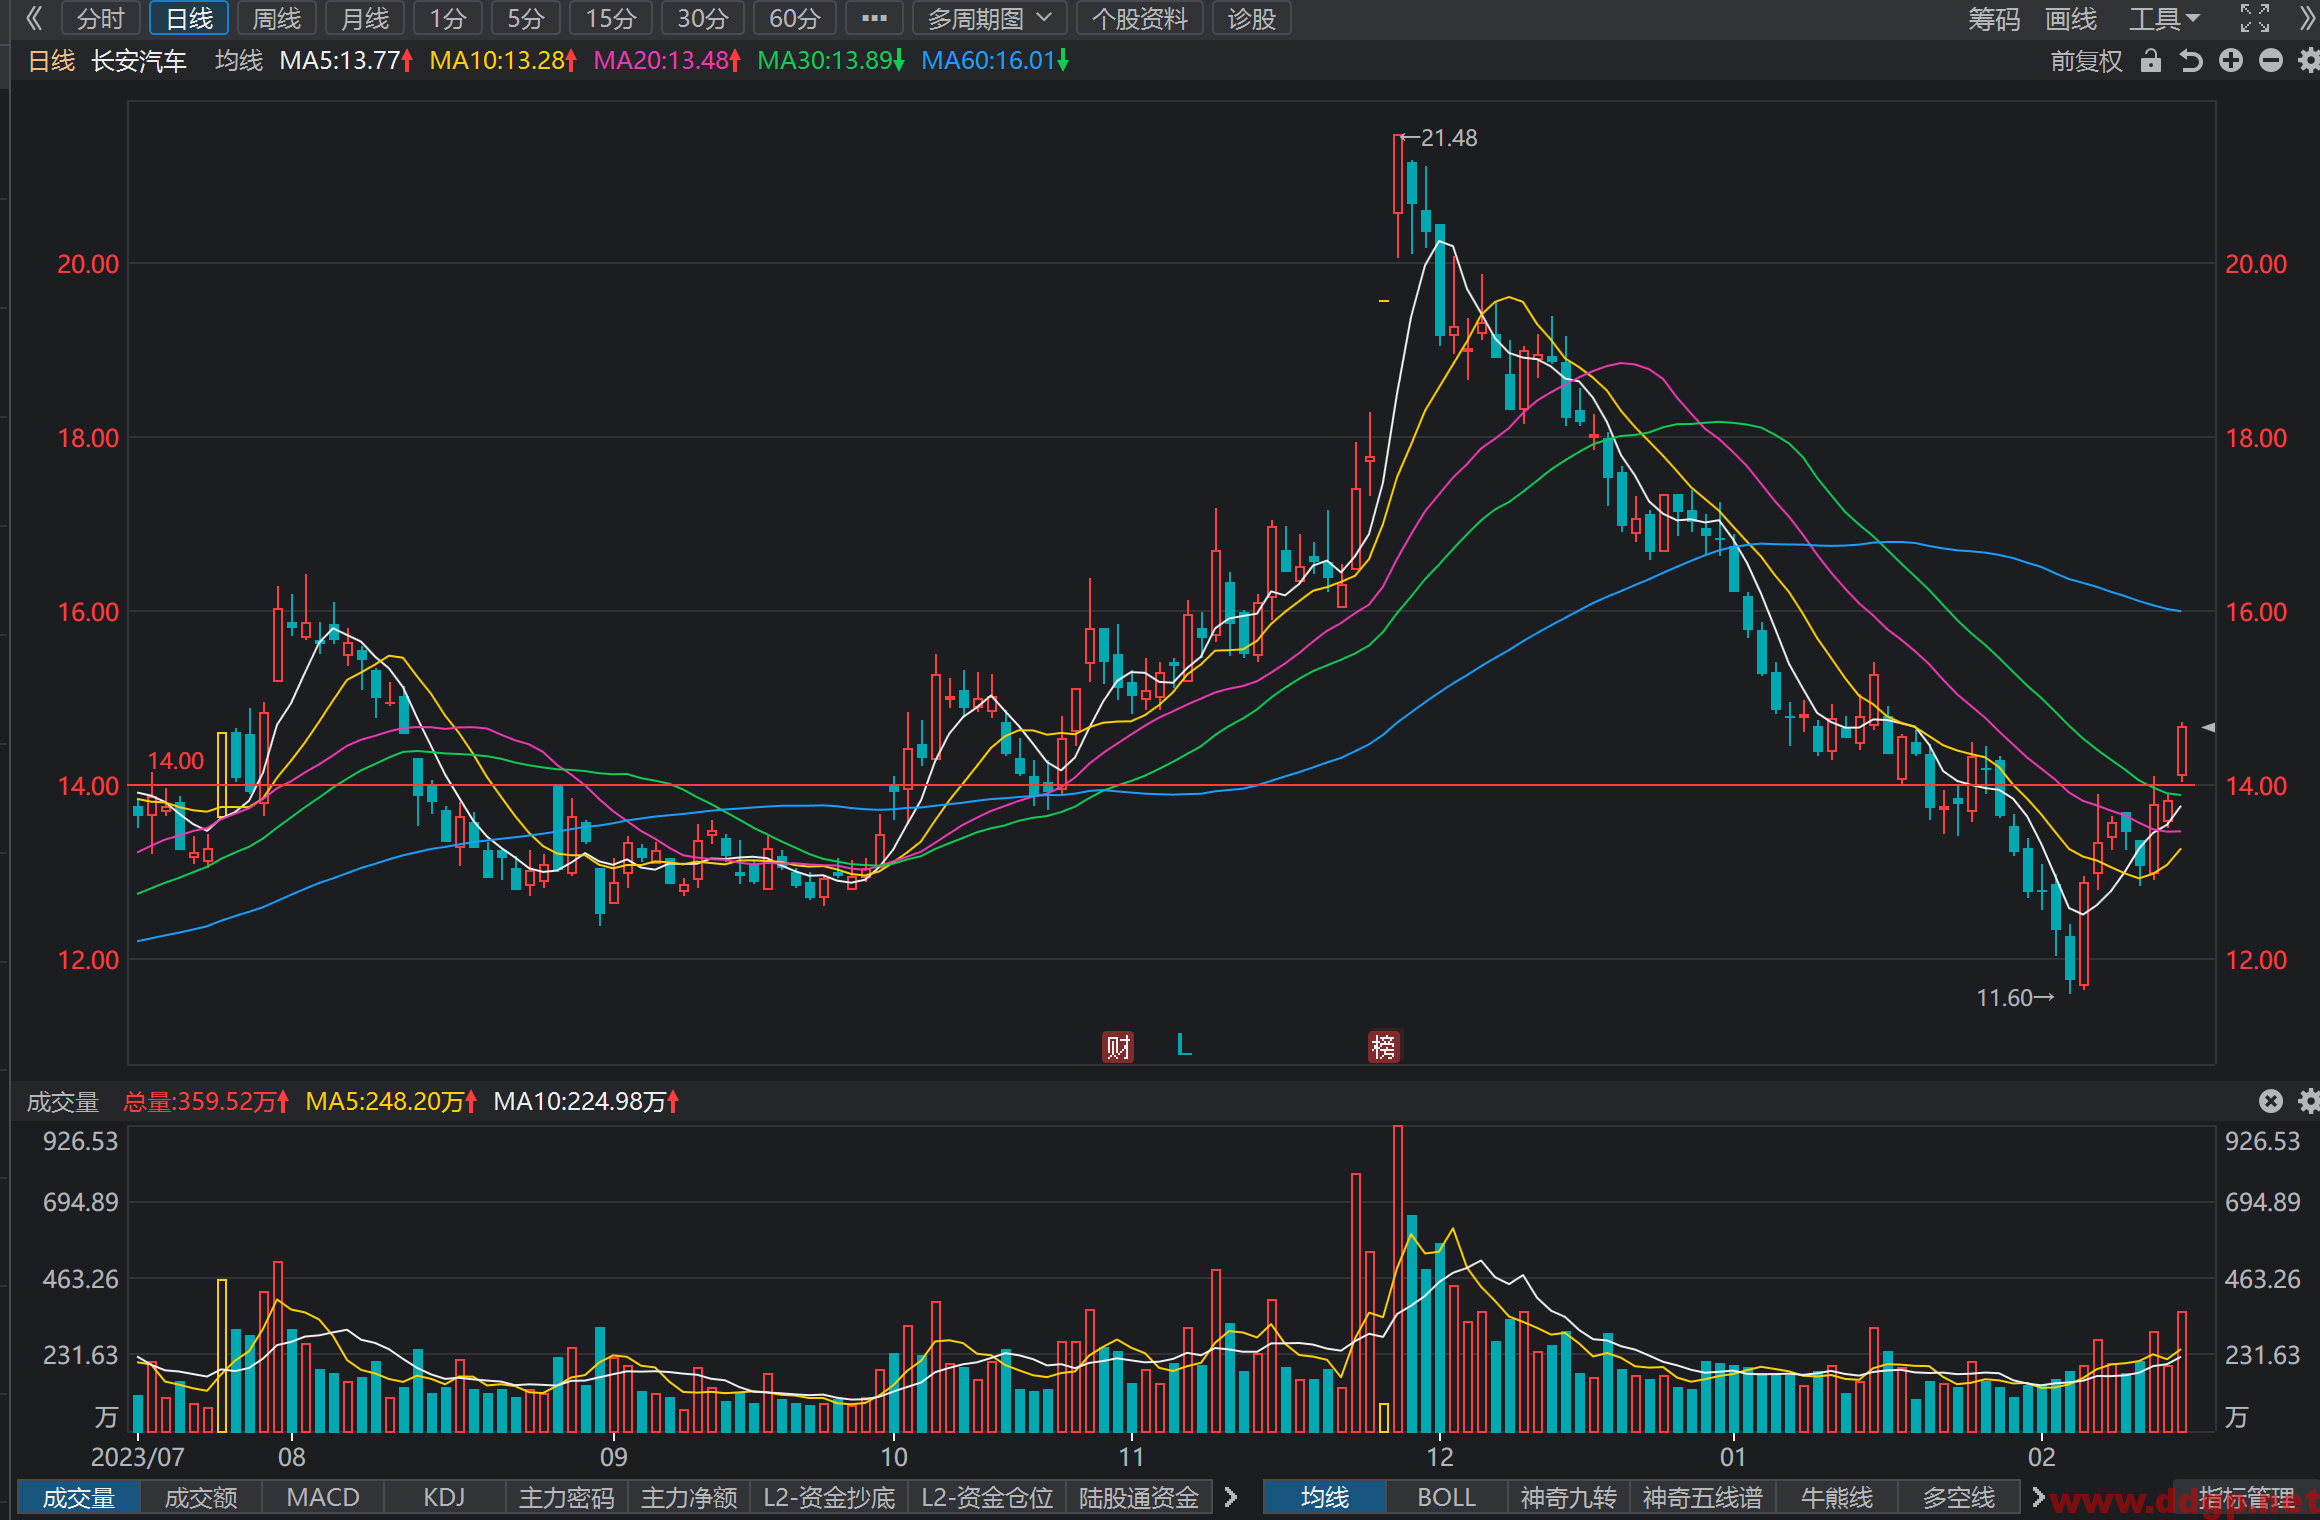Switch sub-chart to L2-资金仓位
The width and height of the screenshot is (2320, 1520).
pos(988,1497)
